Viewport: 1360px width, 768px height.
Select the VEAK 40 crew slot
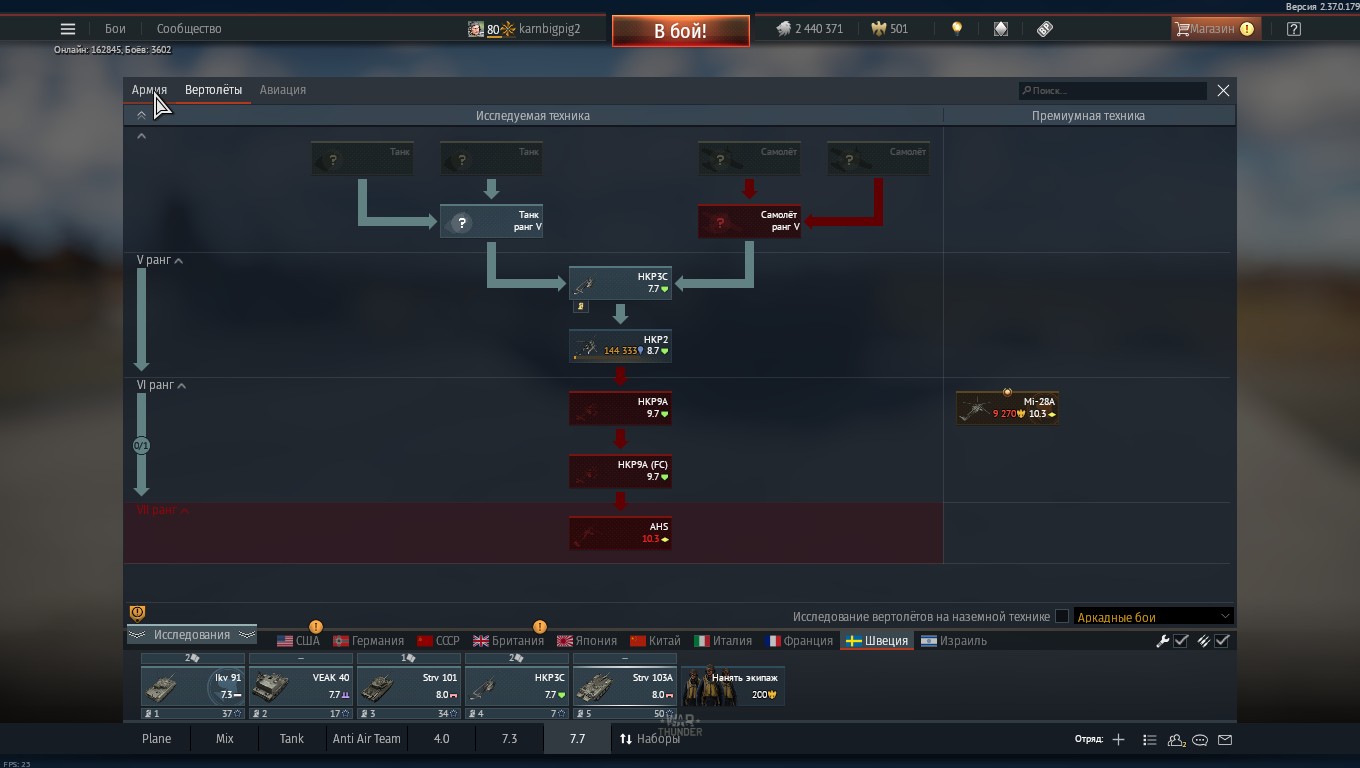point(301,687)
